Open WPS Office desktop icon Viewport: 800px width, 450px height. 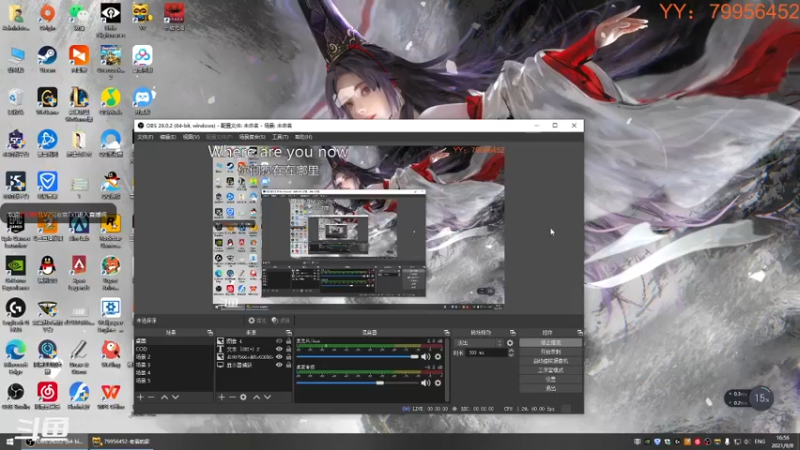tap(110, 396)
